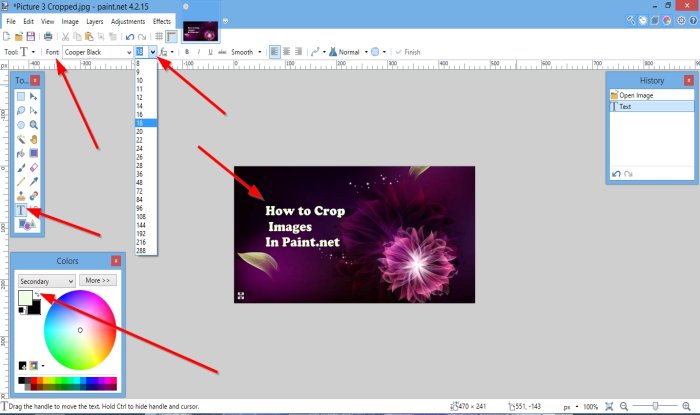
Task: Click the New file icon
Action: (x=6, y=37)
